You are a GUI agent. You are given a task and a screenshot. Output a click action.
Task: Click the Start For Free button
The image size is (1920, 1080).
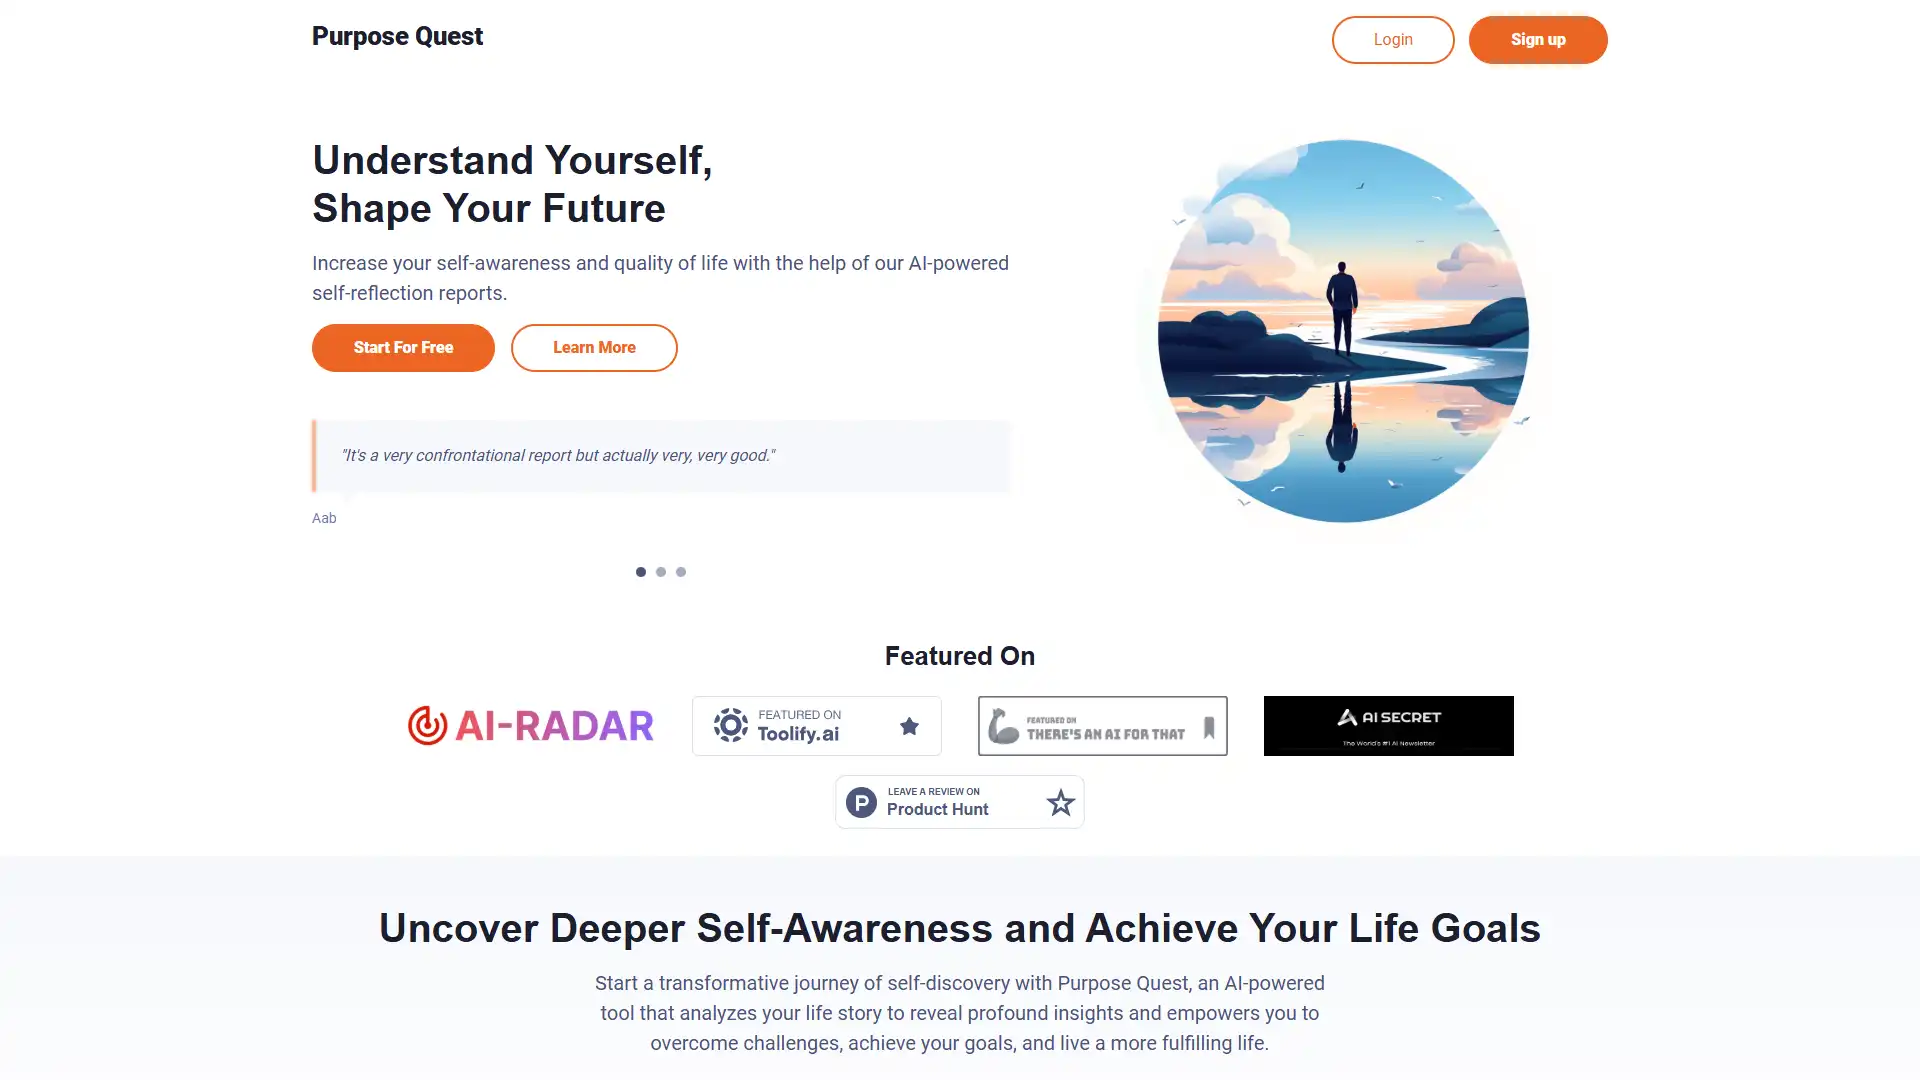click(x=402, y=347)
